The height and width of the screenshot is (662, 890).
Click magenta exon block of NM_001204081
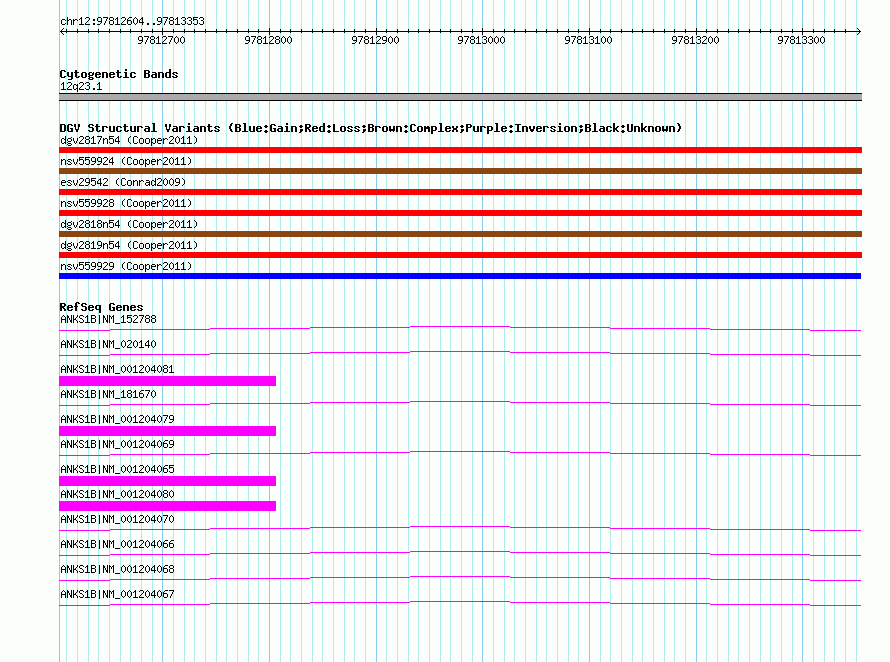(167, 381)
